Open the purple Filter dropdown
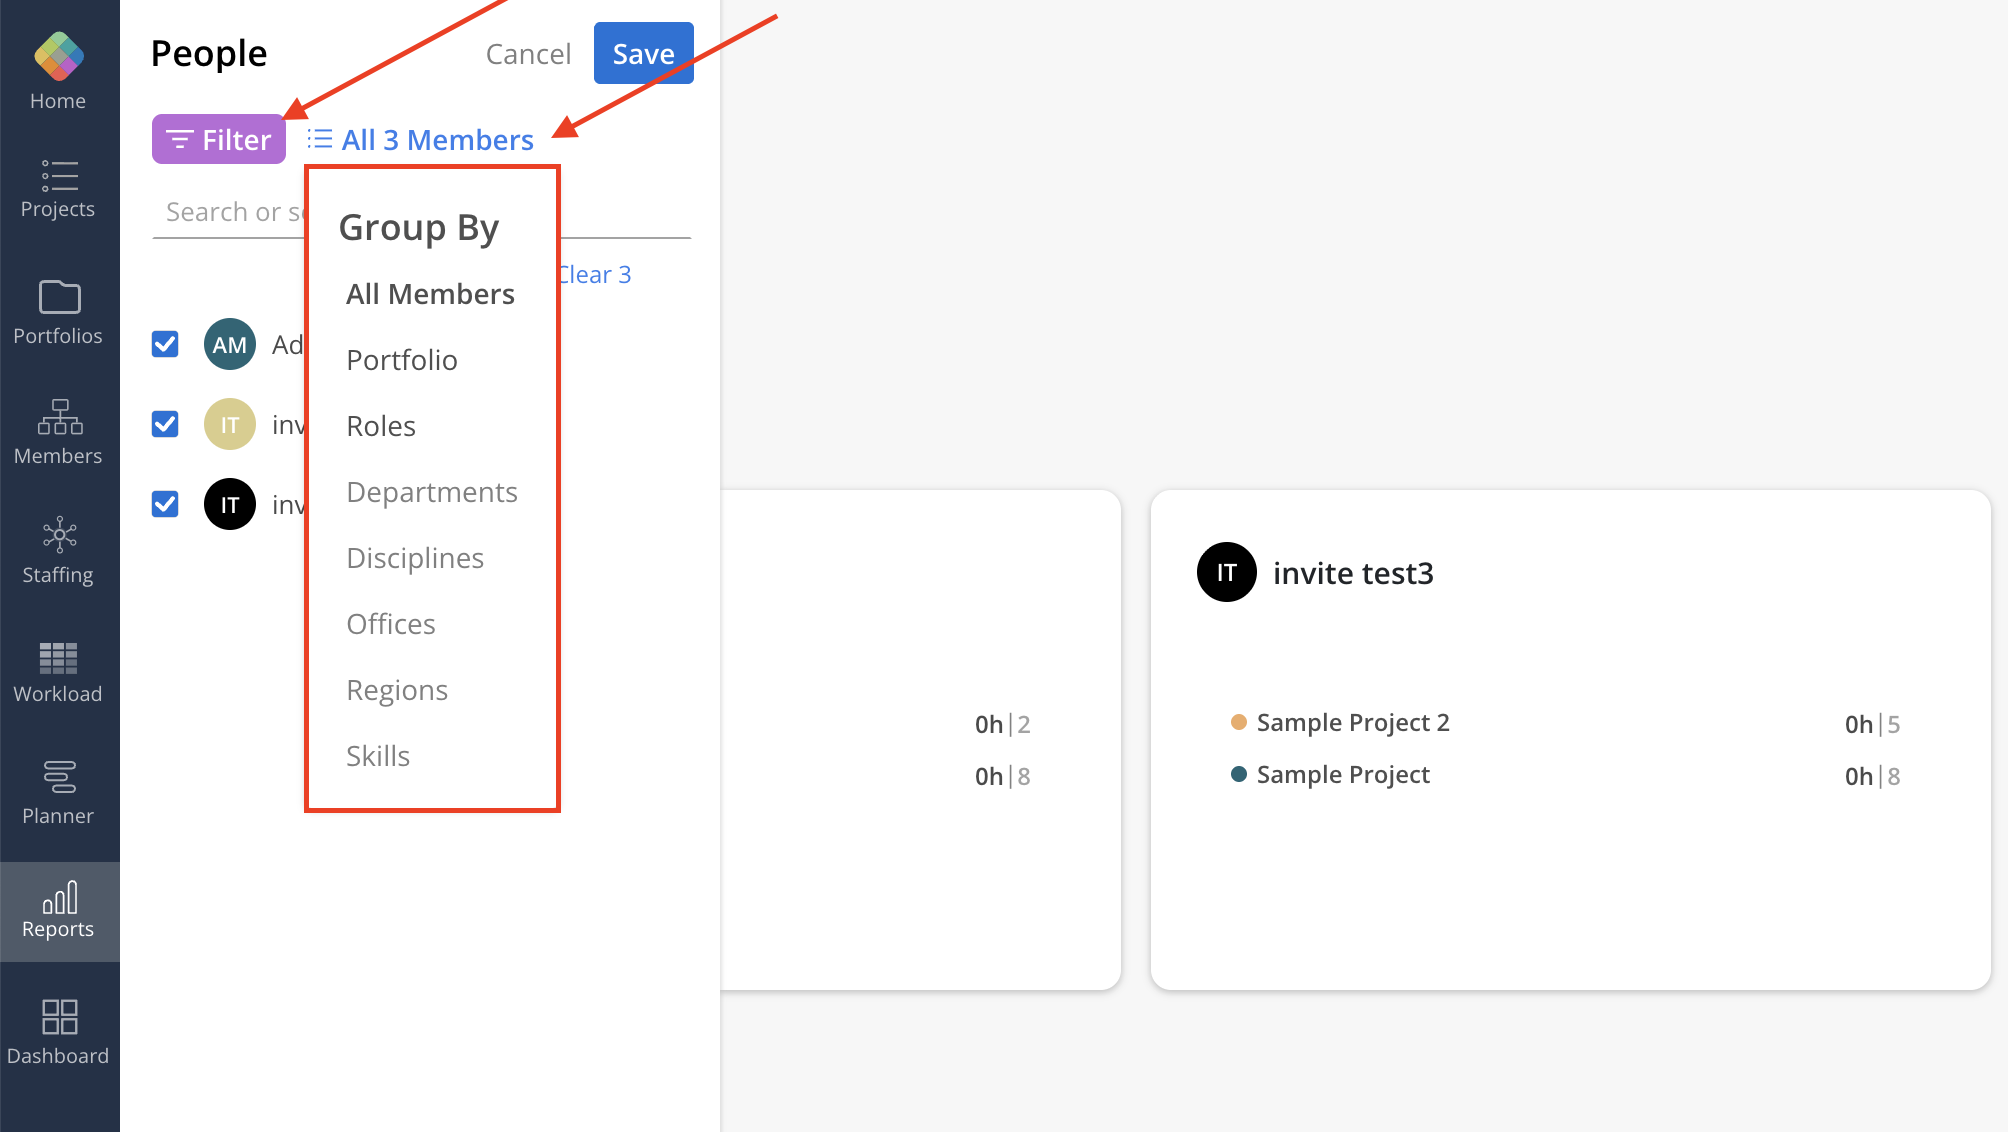The image size is (2008, 1132). [x=219, y=140]
